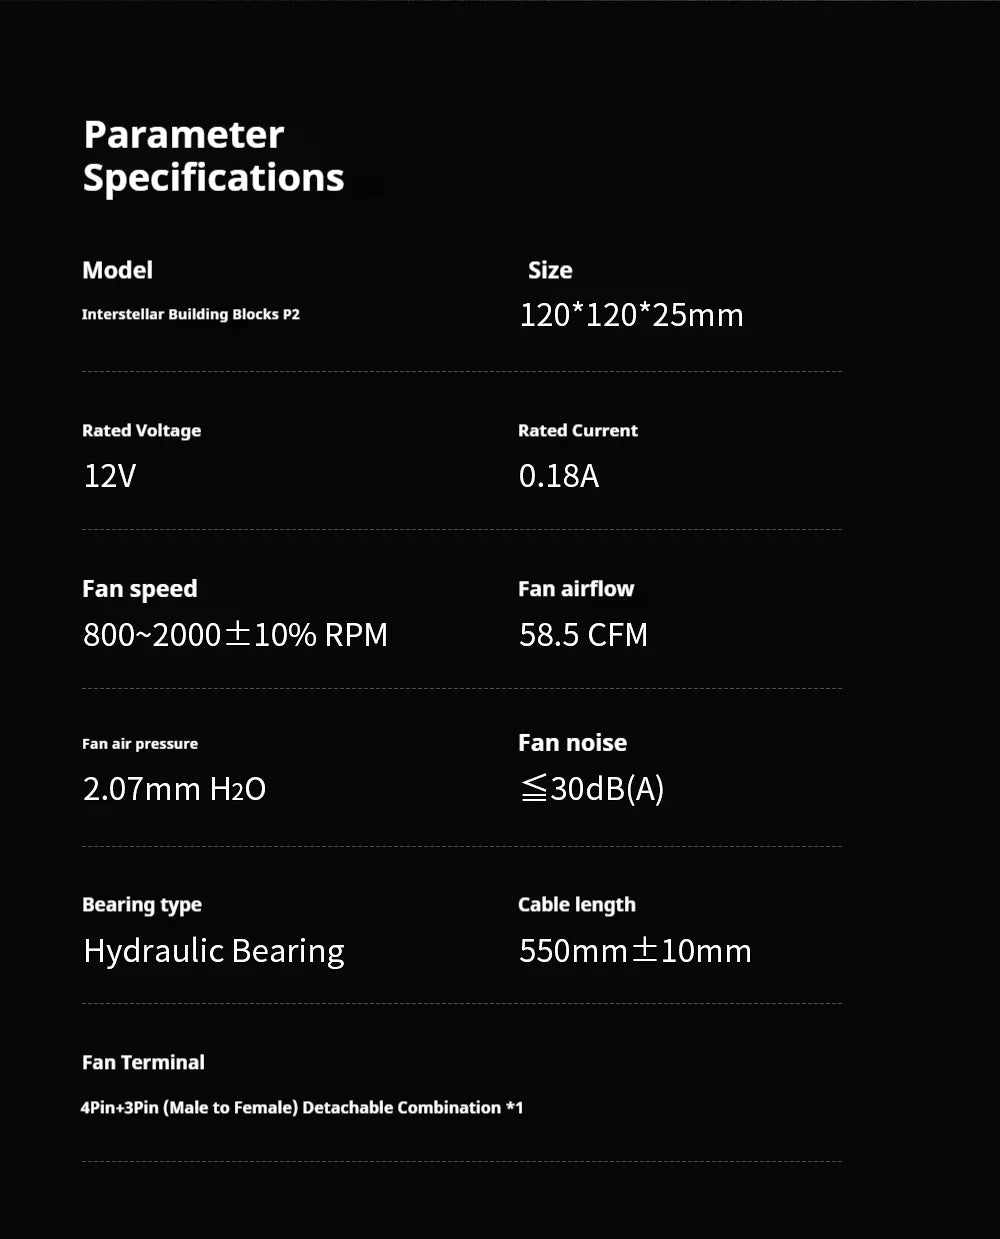1000x1239 pixels.
Task: Click the 550mm±10mm cable length value
Action: (x=635, y=950)
